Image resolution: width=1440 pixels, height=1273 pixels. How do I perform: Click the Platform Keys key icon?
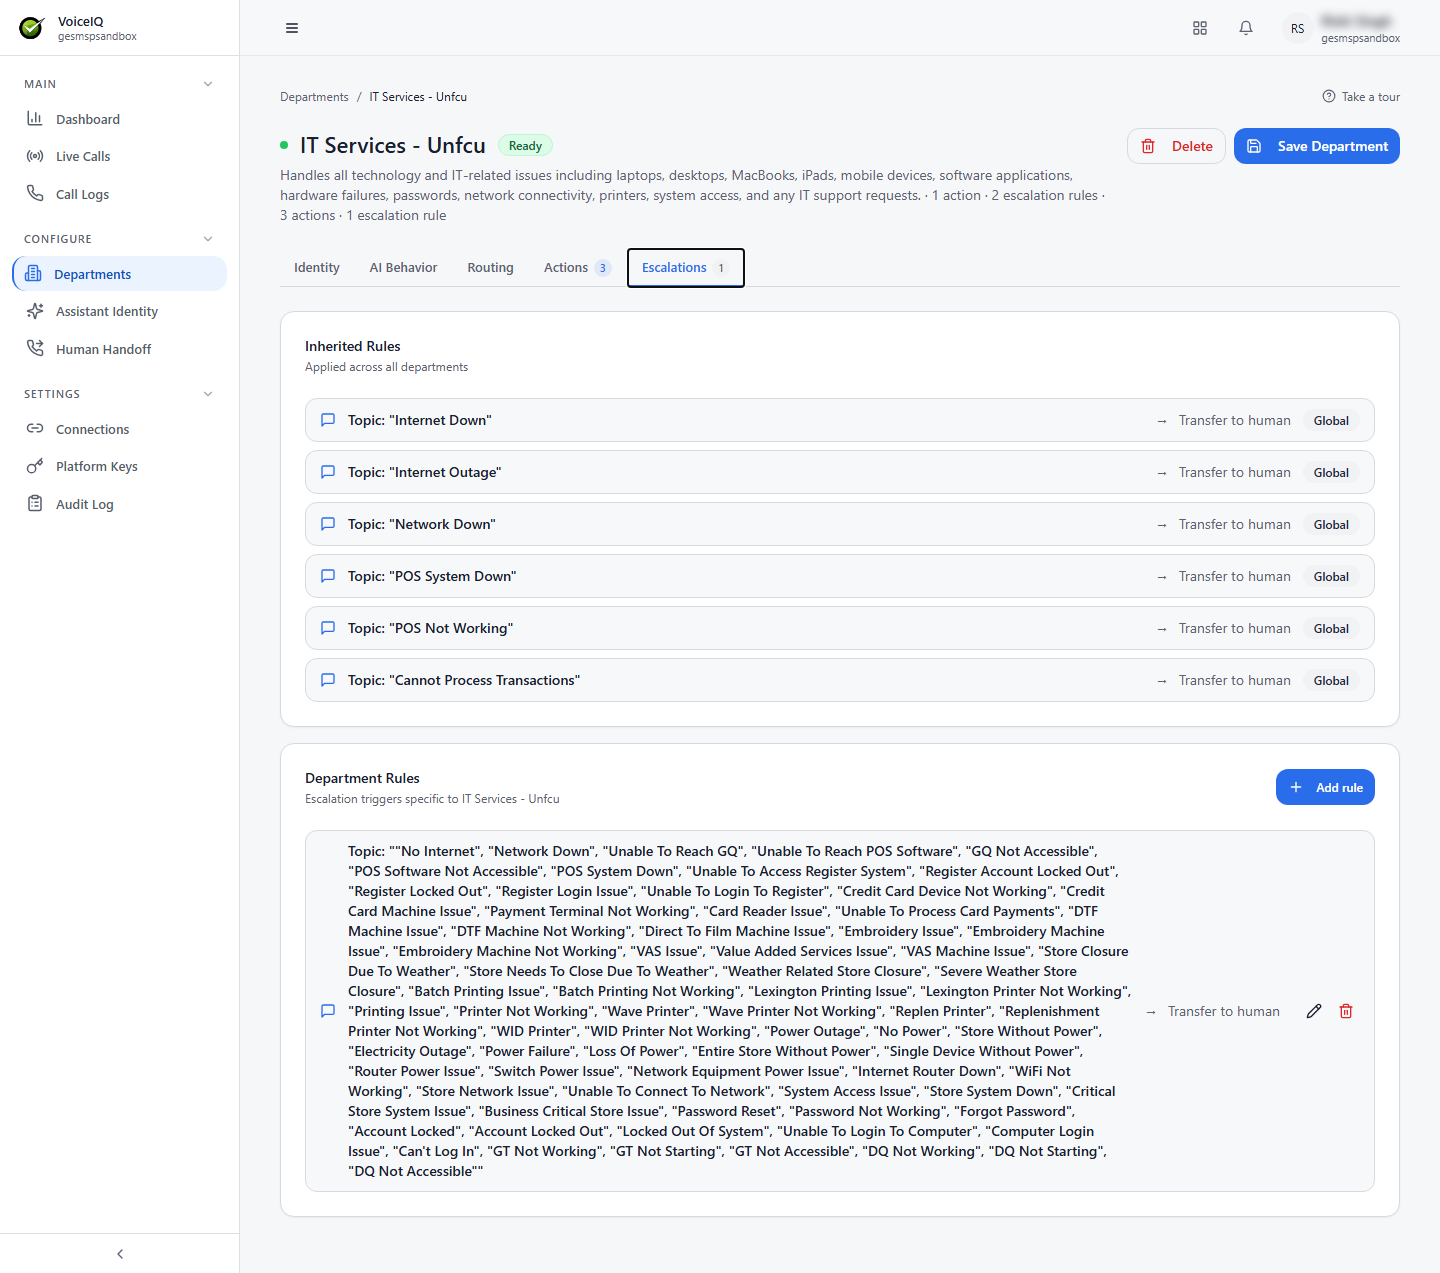click(x=35, y=466)
